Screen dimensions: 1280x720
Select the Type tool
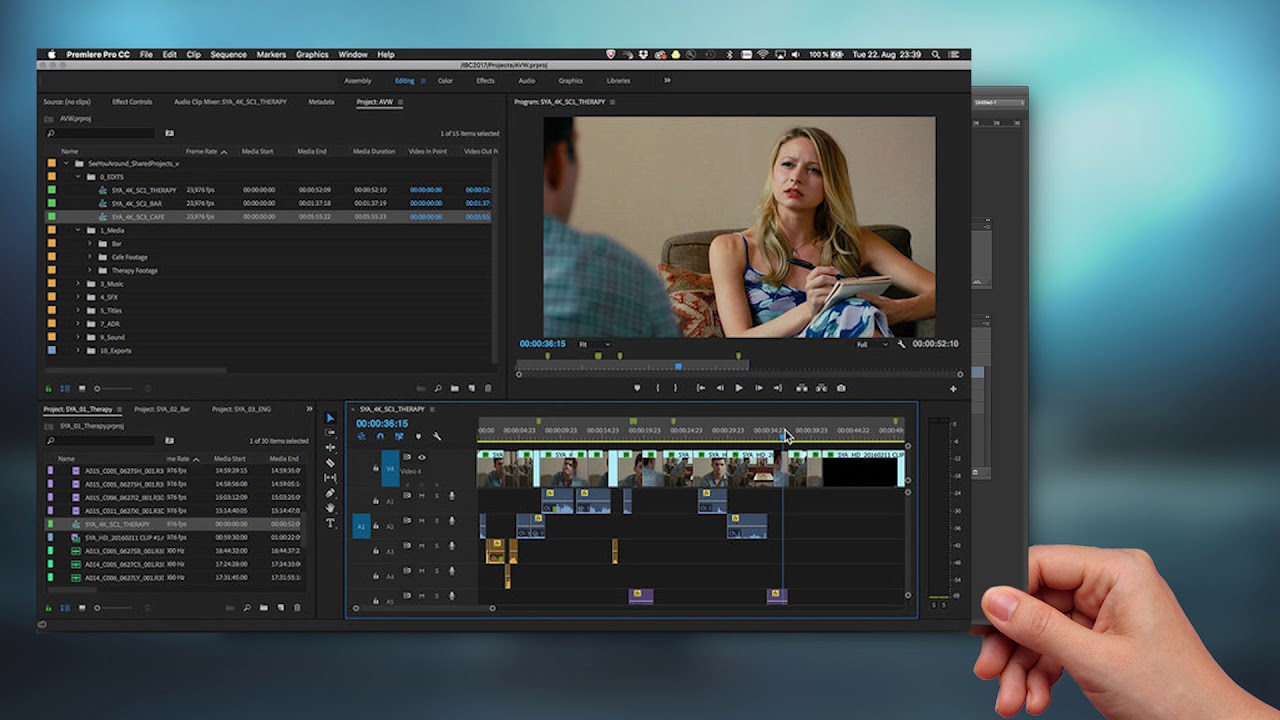pos(330,522)
